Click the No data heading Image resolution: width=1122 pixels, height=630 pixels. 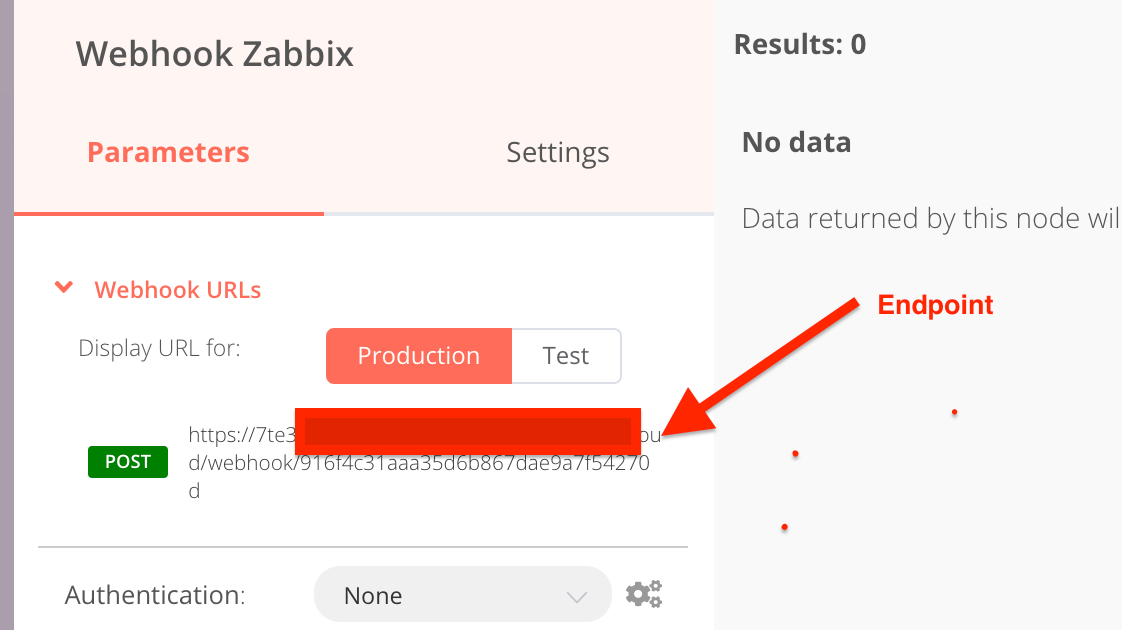(796, 142)
